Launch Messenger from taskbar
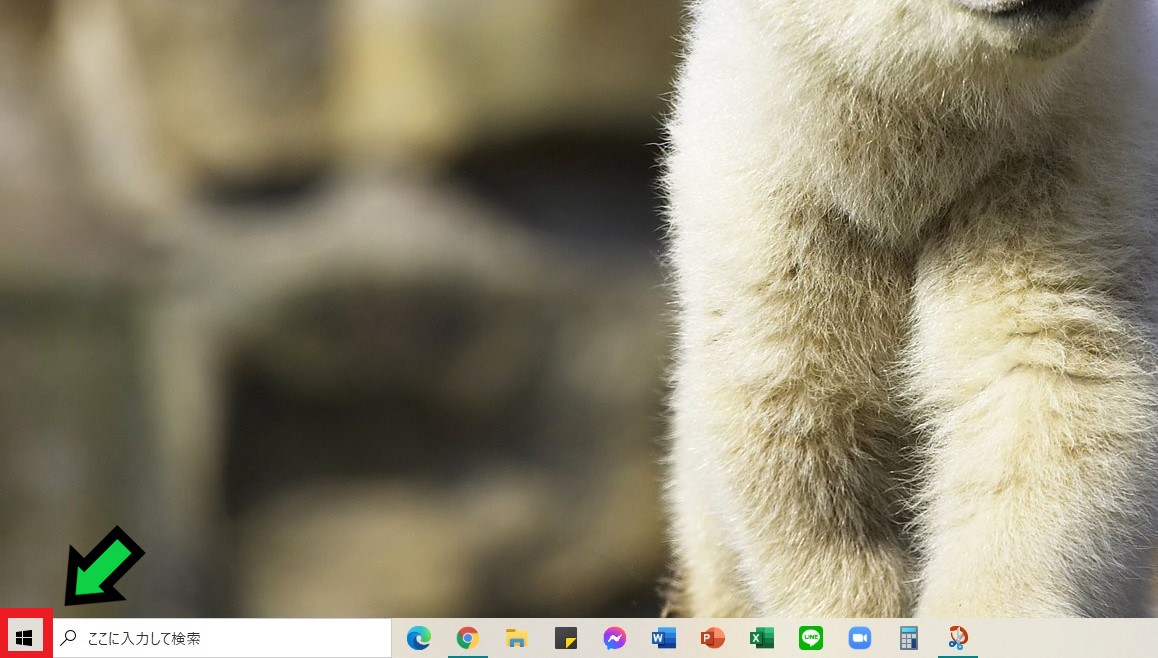 pos(614,637)
